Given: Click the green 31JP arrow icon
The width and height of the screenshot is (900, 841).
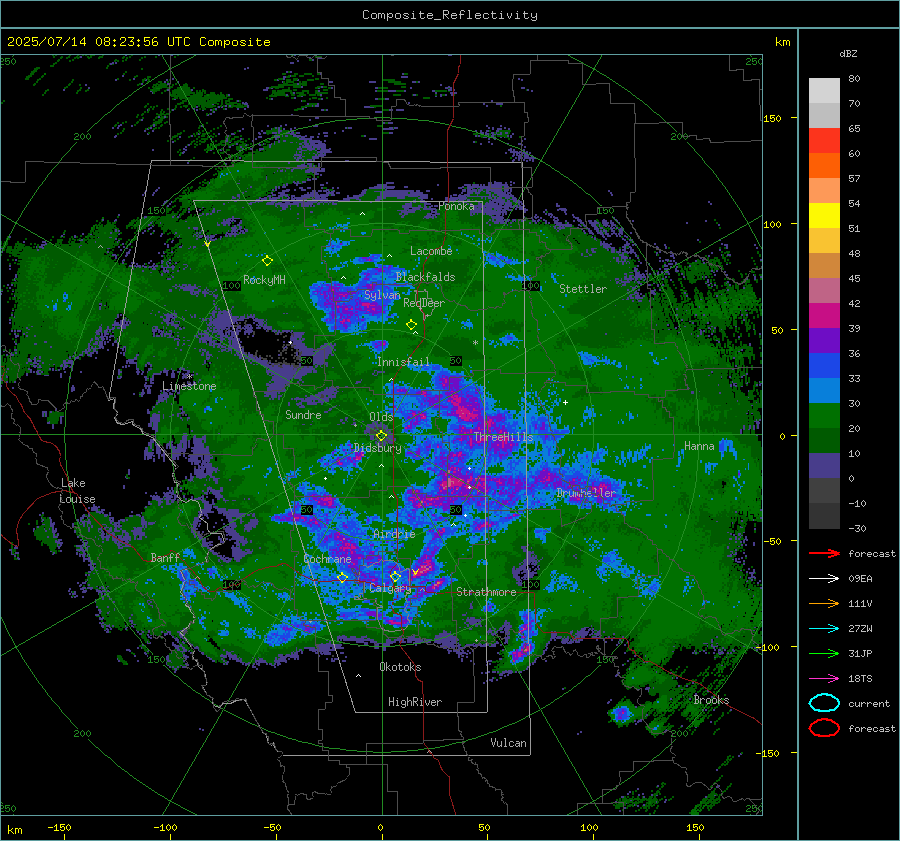Looking at the screenshot, I should coord(824,653).
